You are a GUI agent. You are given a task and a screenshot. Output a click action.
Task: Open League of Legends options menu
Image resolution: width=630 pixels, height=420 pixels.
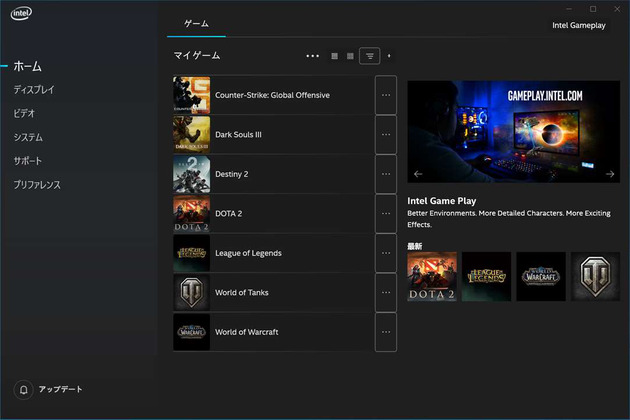386,253
